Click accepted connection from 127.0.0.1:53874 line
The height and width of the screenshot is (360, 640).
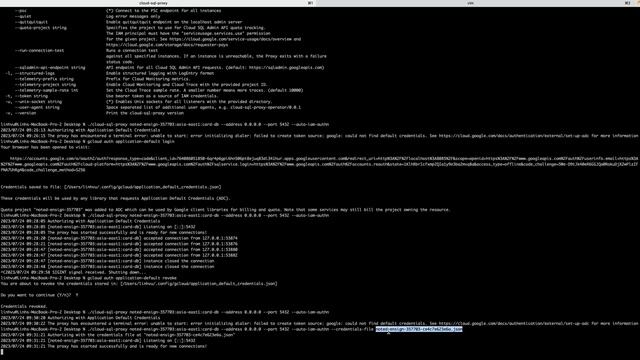(x=119, y=238)
